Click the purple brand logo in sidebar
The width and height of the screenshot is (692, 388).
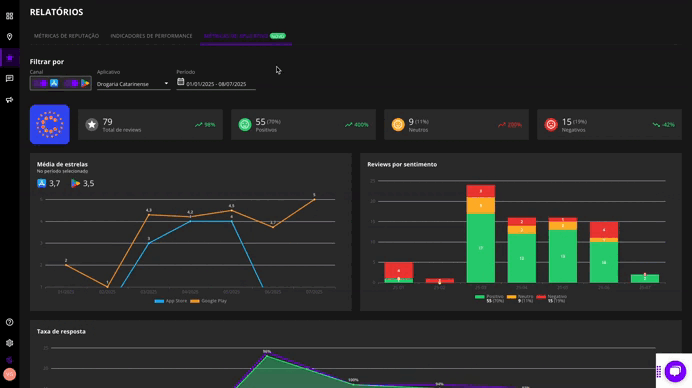pyautogui.click(x=9, y=360)
